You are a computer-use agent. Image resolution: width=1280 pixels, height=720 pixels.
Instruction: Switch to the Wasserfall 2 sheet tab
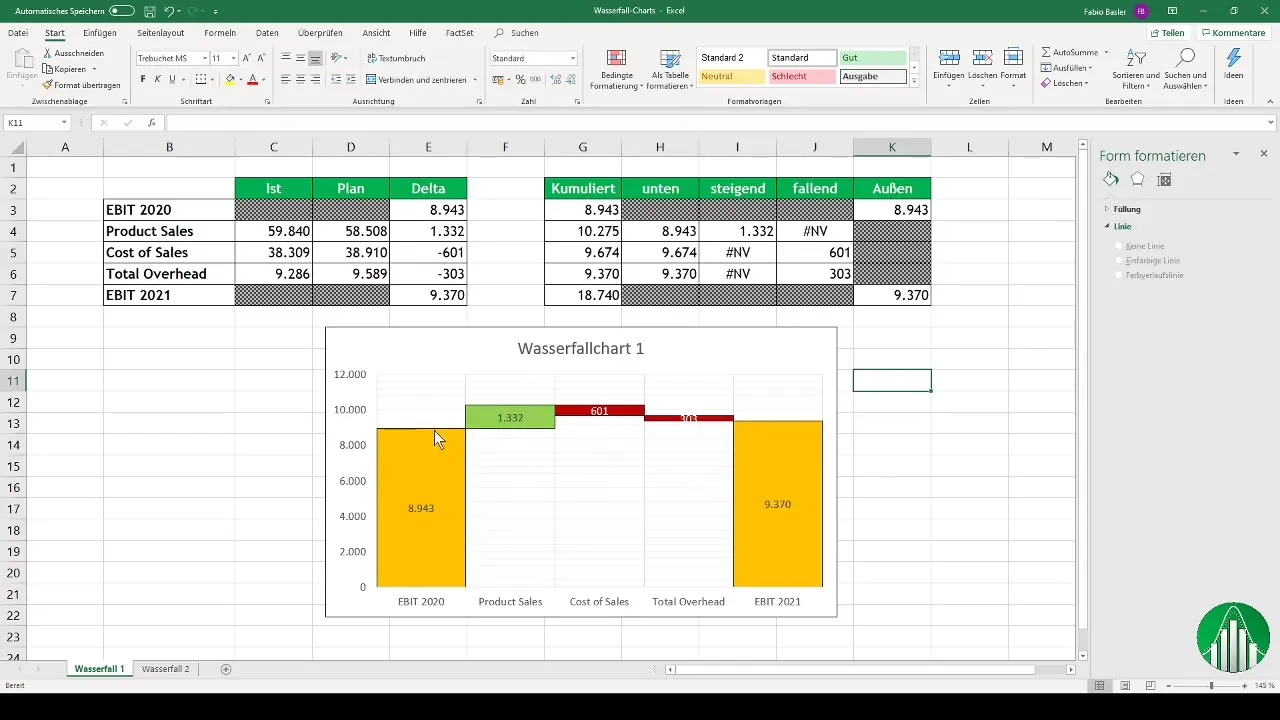tap(165, 668)
